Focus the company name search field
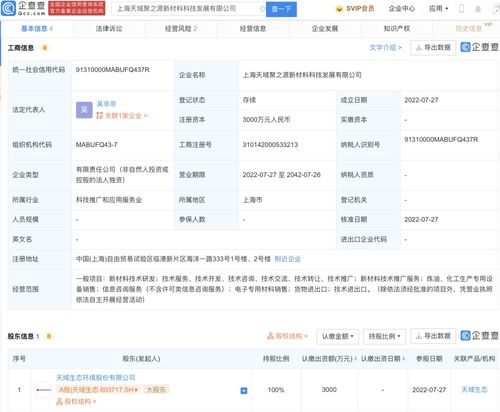This screenshot has height=412, width=500. coord(187,9)
